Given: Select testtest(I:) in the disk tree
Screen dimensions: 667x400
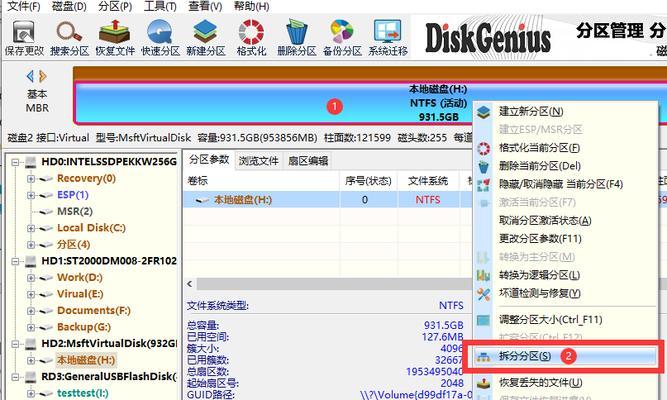Looking at the screenshot, I should coord(83,393).
